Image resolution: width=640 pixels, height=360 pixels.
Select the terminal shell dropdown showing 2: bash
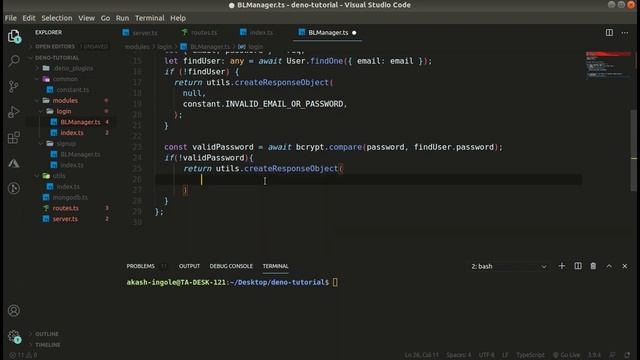pyautogui.click(x=509, y=267)
